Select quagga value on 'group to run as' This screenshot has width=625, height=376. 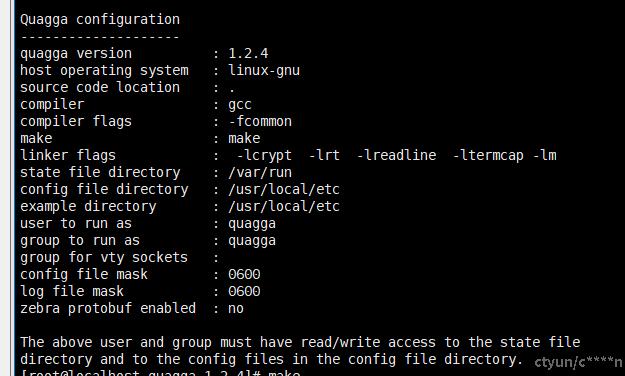tap(252, 241)
